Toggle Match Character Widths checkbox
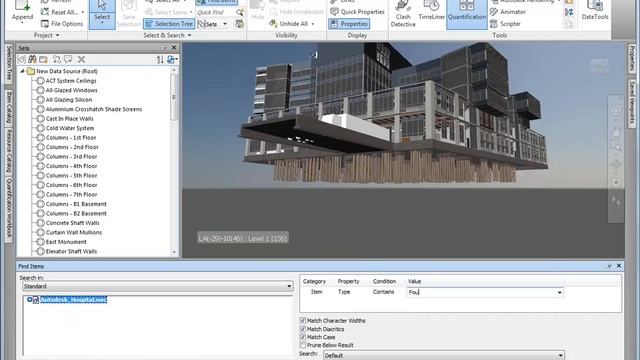 pos(302,320)
